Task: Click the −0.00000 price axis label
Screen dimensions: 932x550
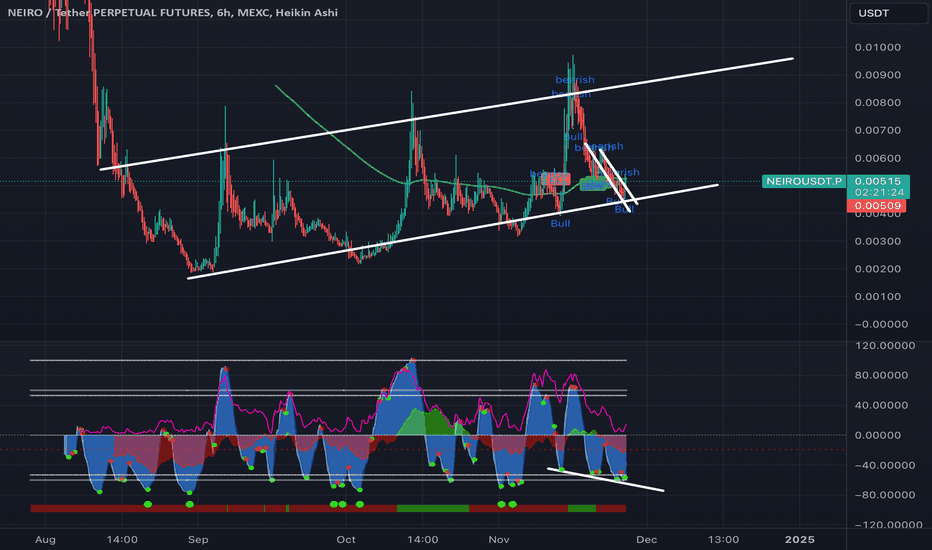Action: 881,324
